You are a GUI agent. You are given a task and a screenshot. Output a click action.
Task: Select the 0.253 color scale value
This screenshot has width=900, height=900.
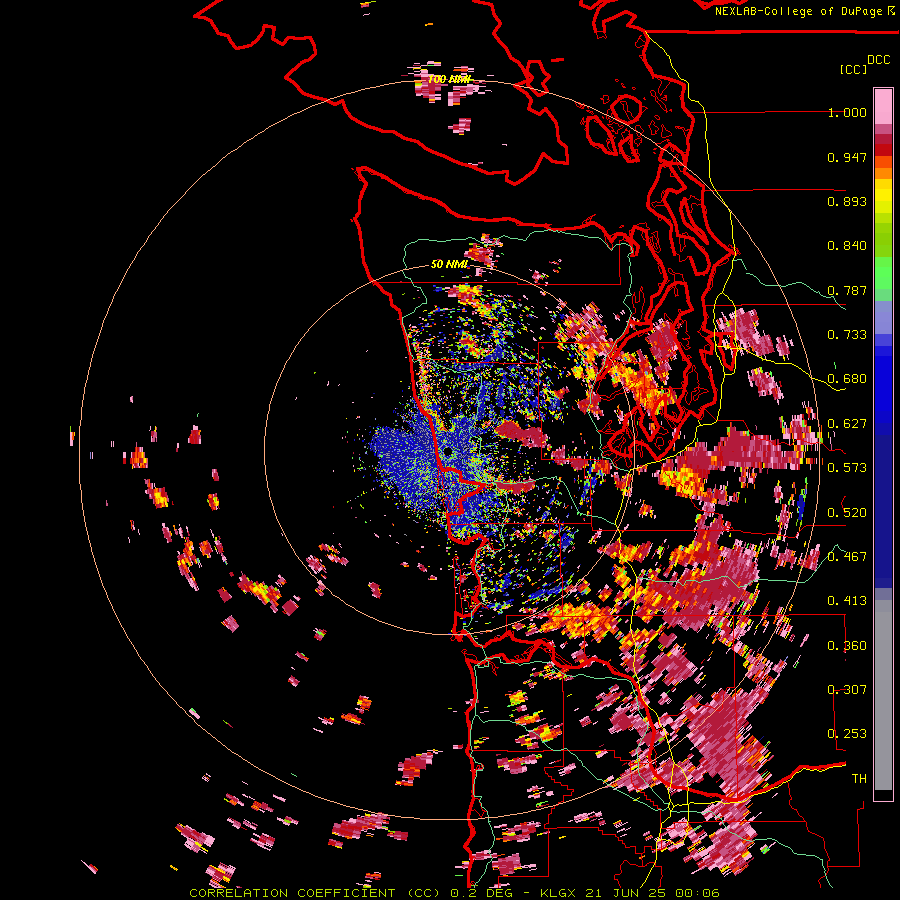847,734
